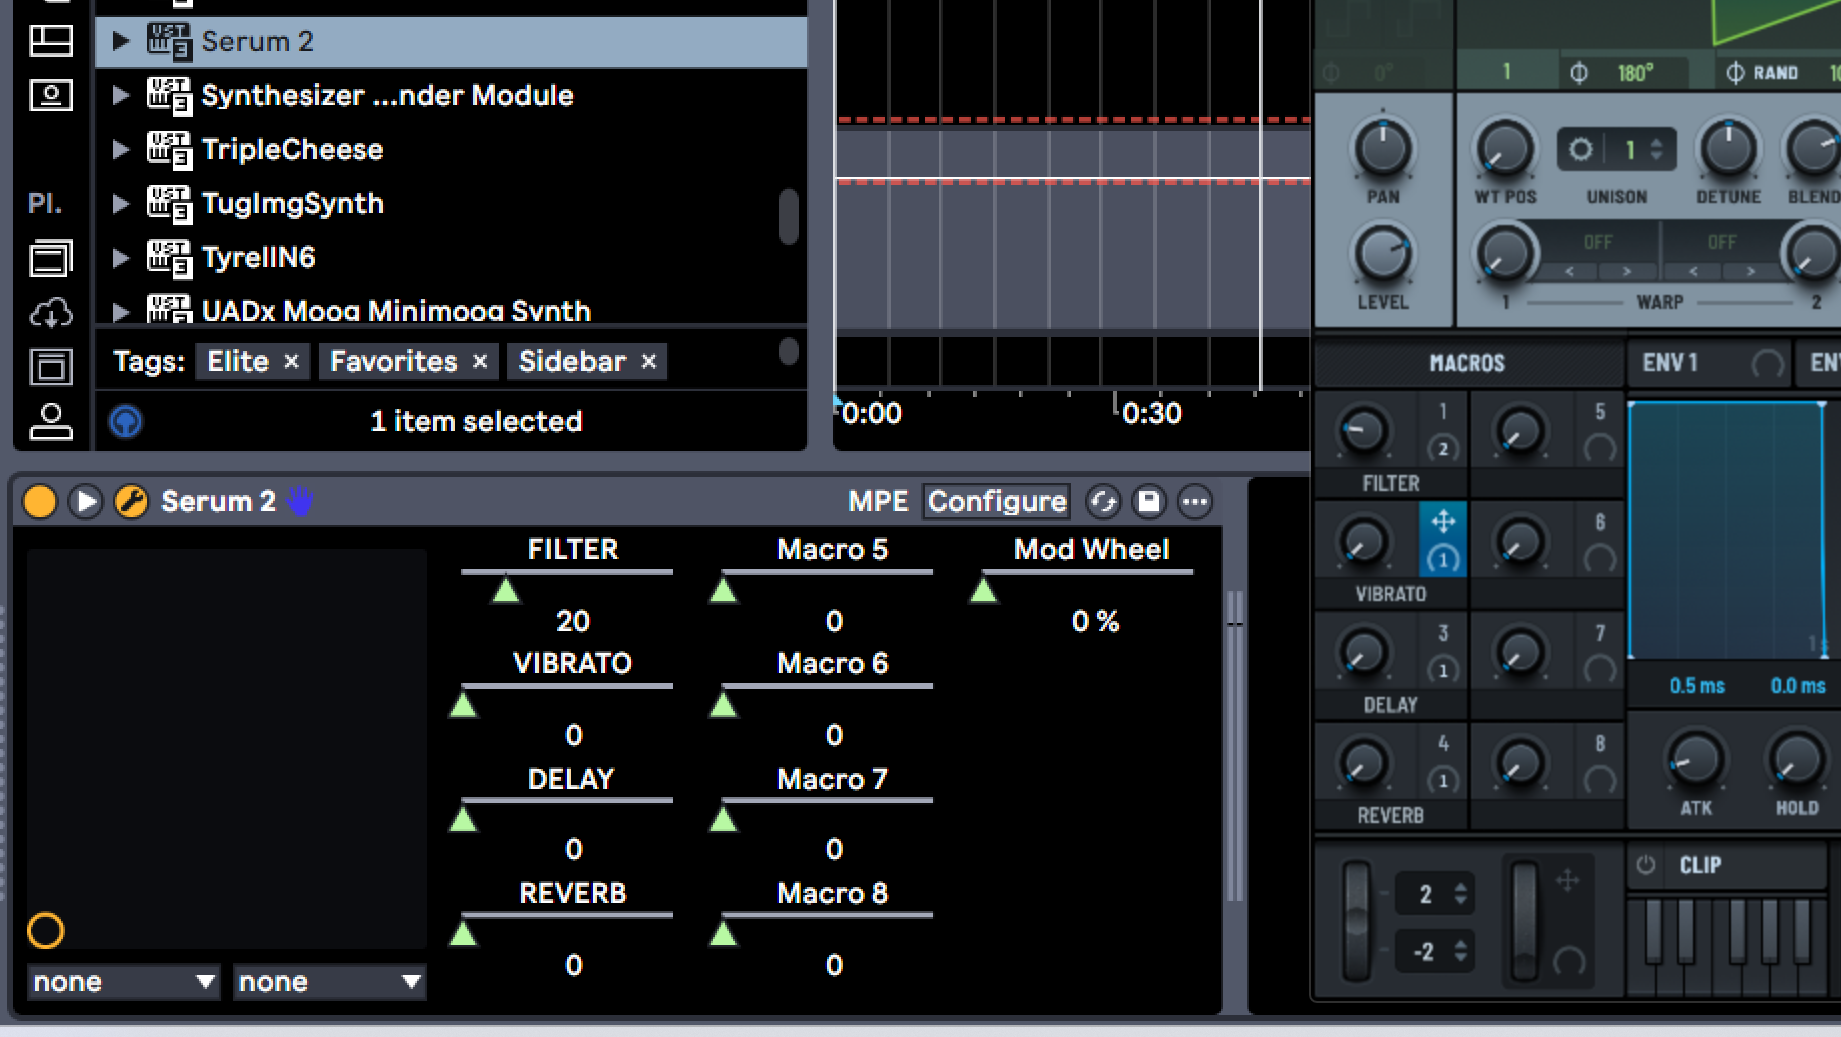Click the orange XY pad circle handle
The width and height of the screenshot is (1841, 1037).
[46, 930]
